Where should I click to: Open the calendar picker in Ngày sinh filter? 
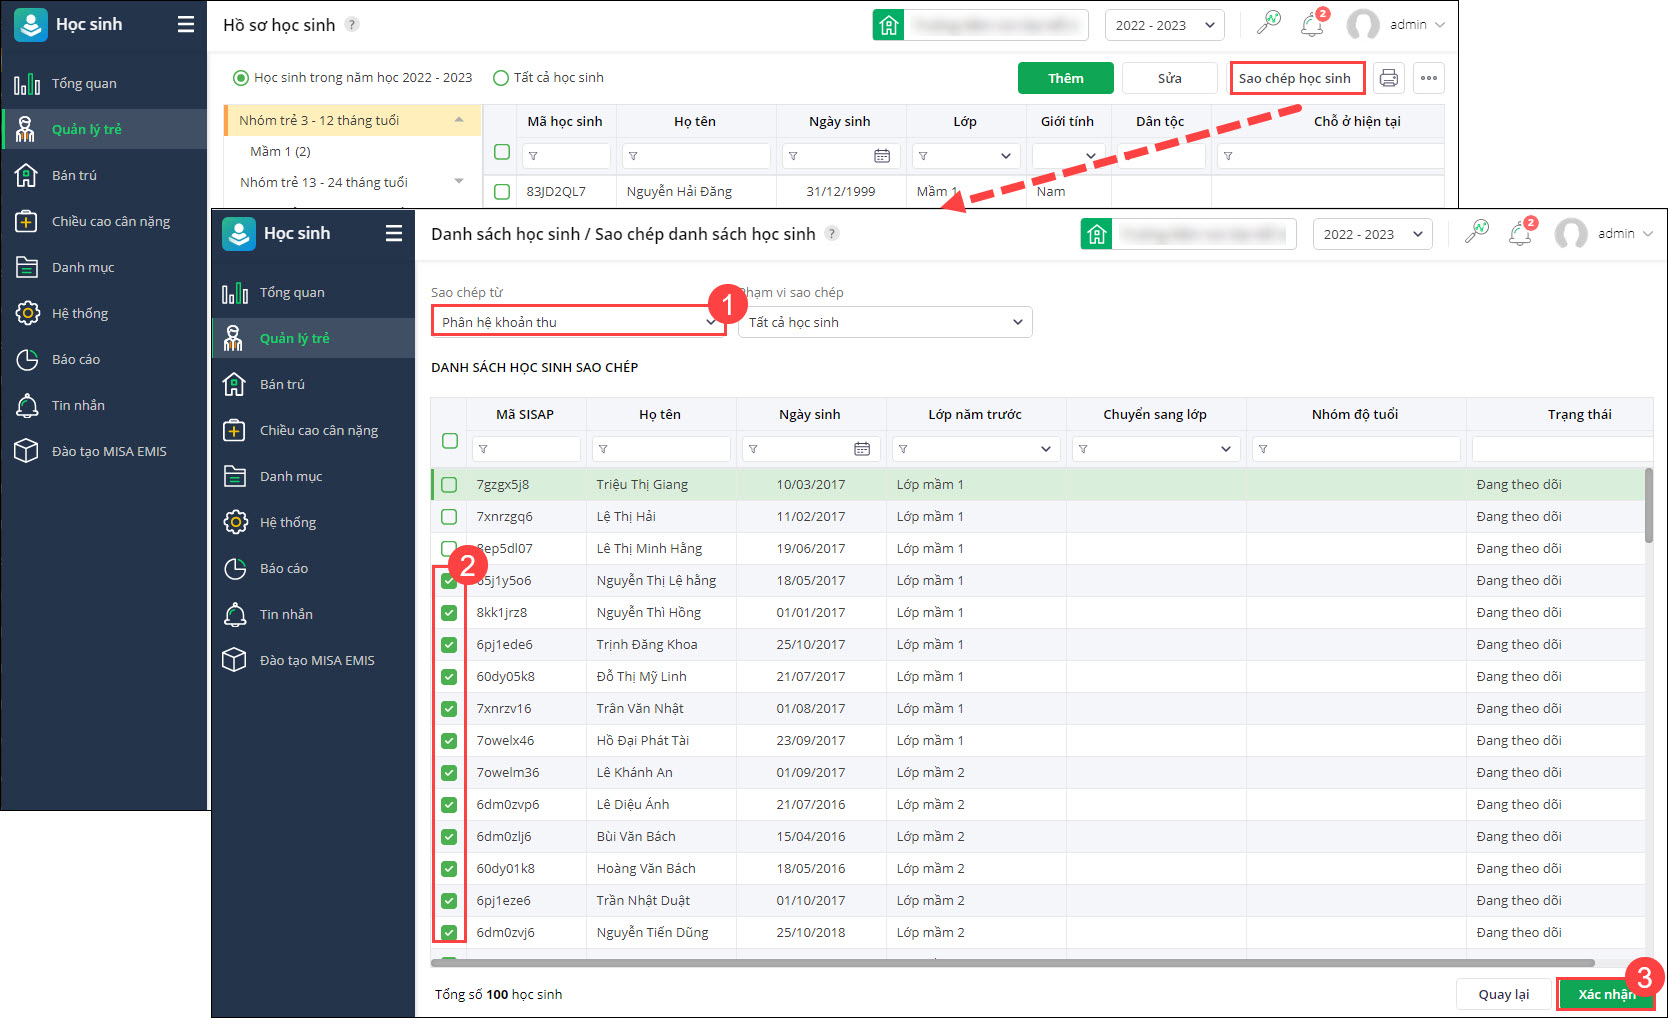pos(862,449)
